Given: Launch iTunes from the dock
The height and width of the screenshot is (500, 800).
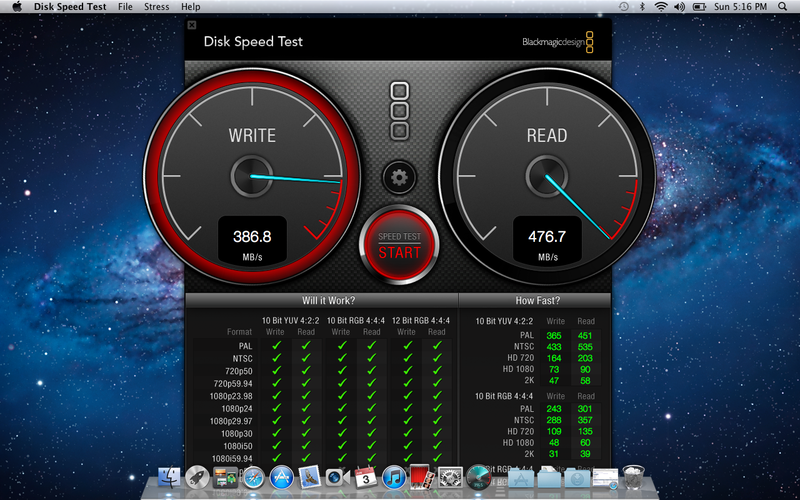Looking at the screenshot, I should pos(393,478).
